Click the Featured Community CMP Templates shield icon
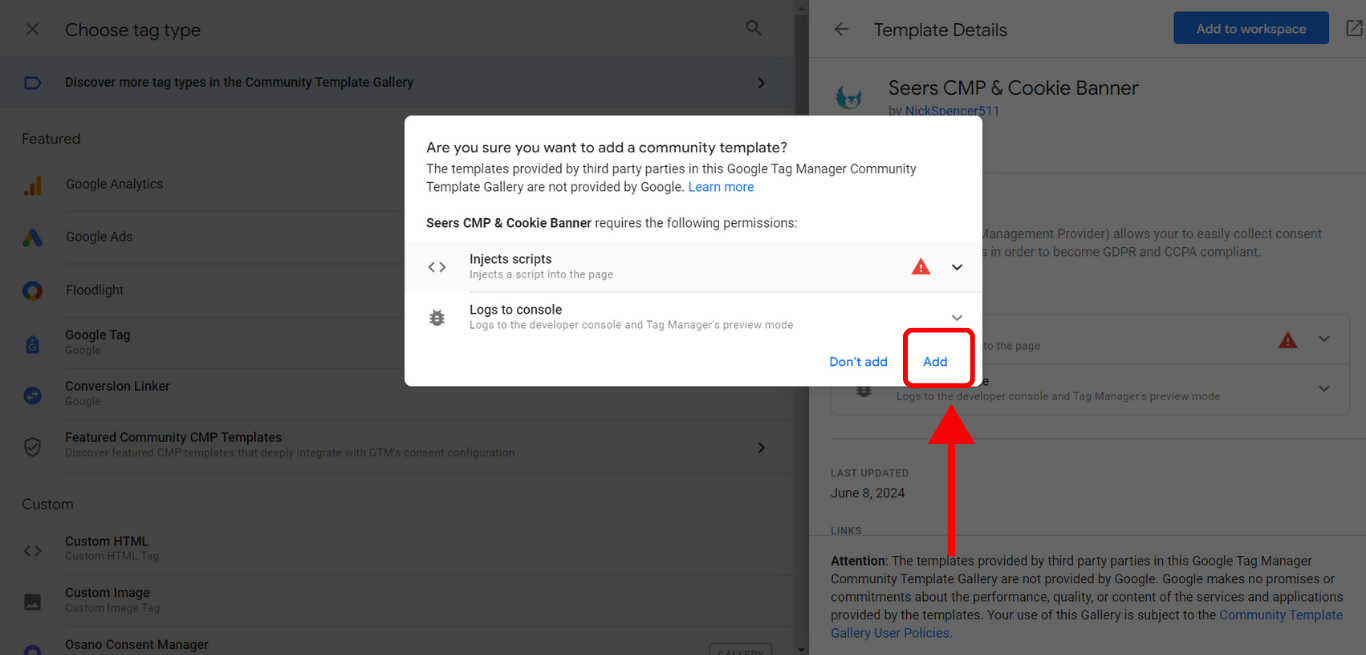This screenshot has width=1366, height=655. click(x=33, y=446)
